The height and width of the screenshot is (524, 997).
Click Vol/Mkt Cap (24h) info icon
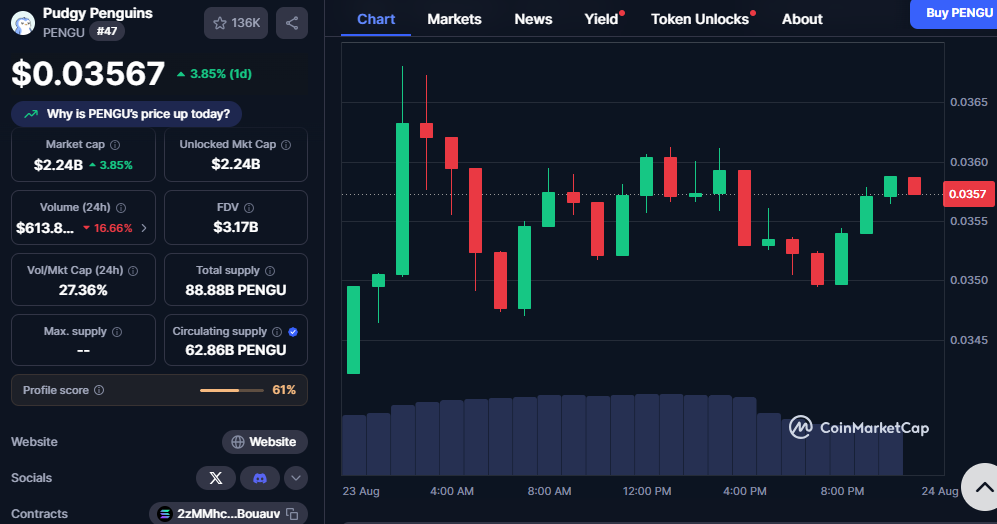point(133,271)
